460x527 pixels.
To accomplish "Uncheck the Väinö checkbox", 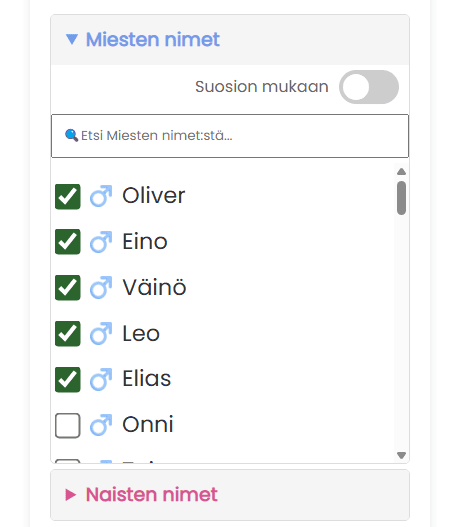I will [x=68, y=288].
